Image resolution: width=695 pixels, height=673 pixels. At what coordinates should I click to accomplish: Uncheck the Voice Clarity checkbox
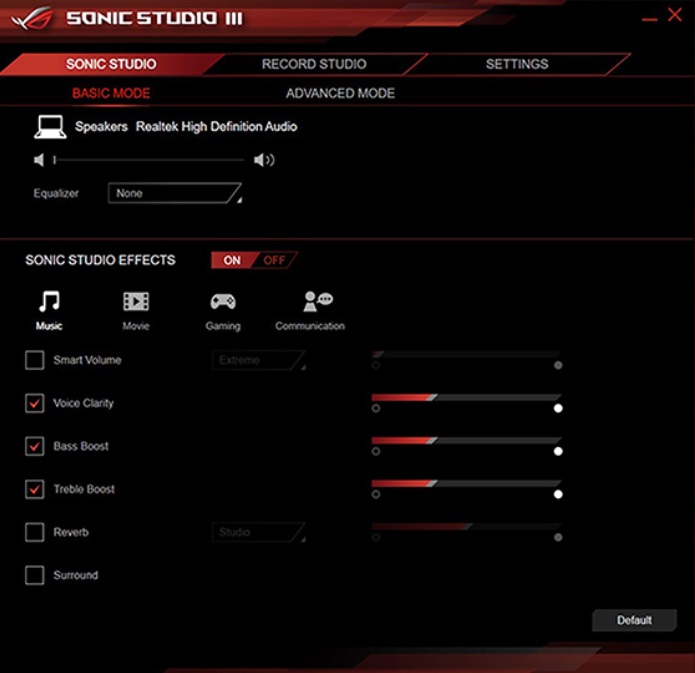35,403
